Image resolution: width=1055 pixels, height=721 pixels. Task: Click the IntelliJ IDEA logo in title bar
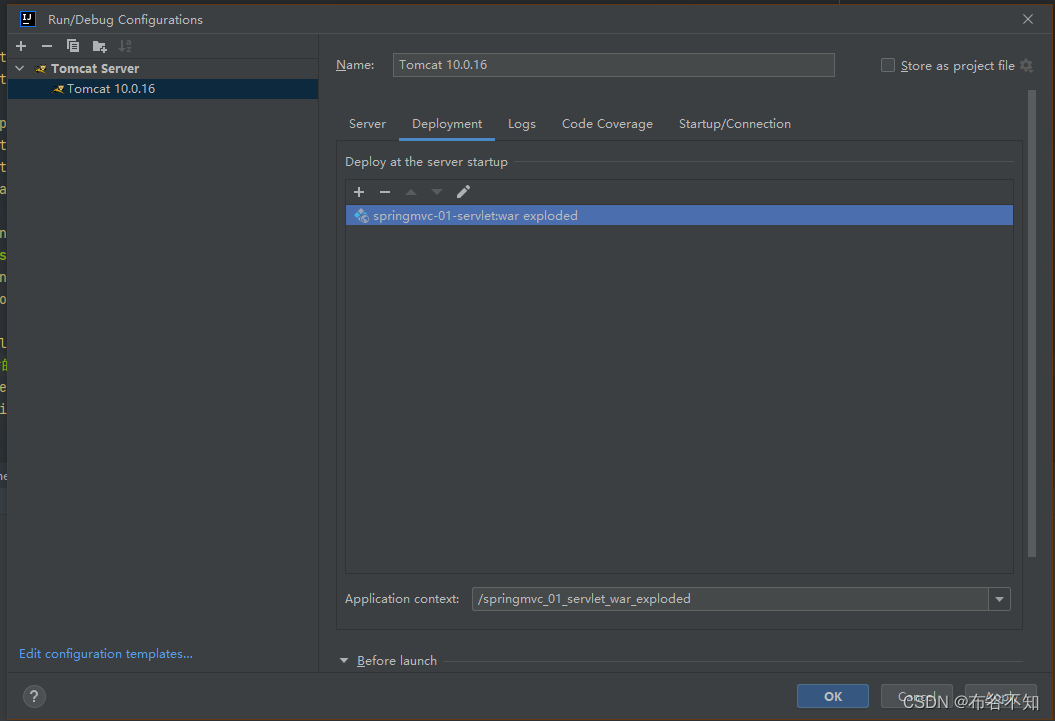pos(28,19)
